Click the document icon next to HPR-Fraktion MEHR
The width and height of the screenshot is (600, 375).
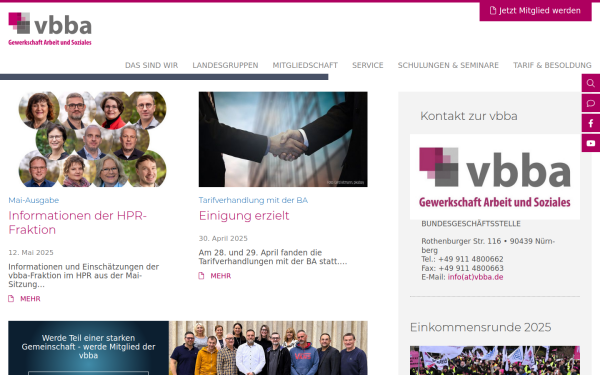tap(11, 298)
